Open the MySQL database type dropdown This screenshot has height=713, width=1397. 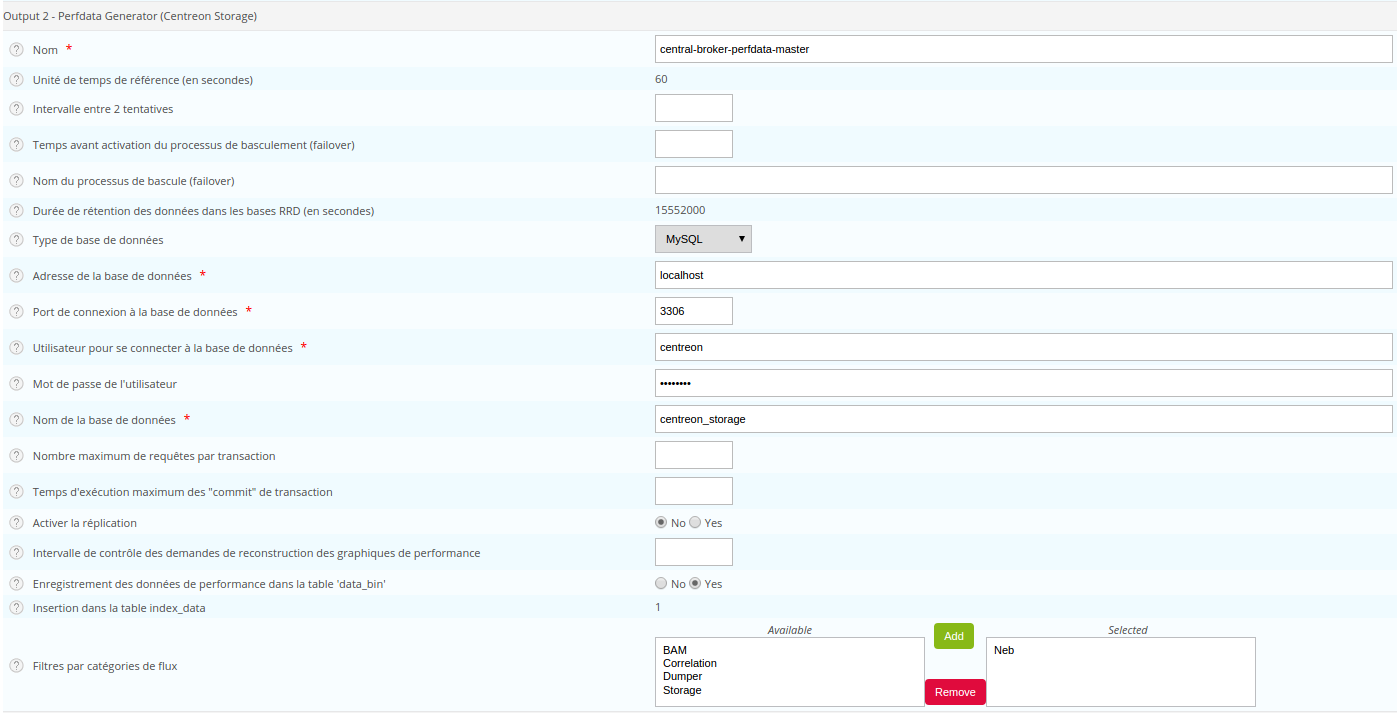coord(703,239)
